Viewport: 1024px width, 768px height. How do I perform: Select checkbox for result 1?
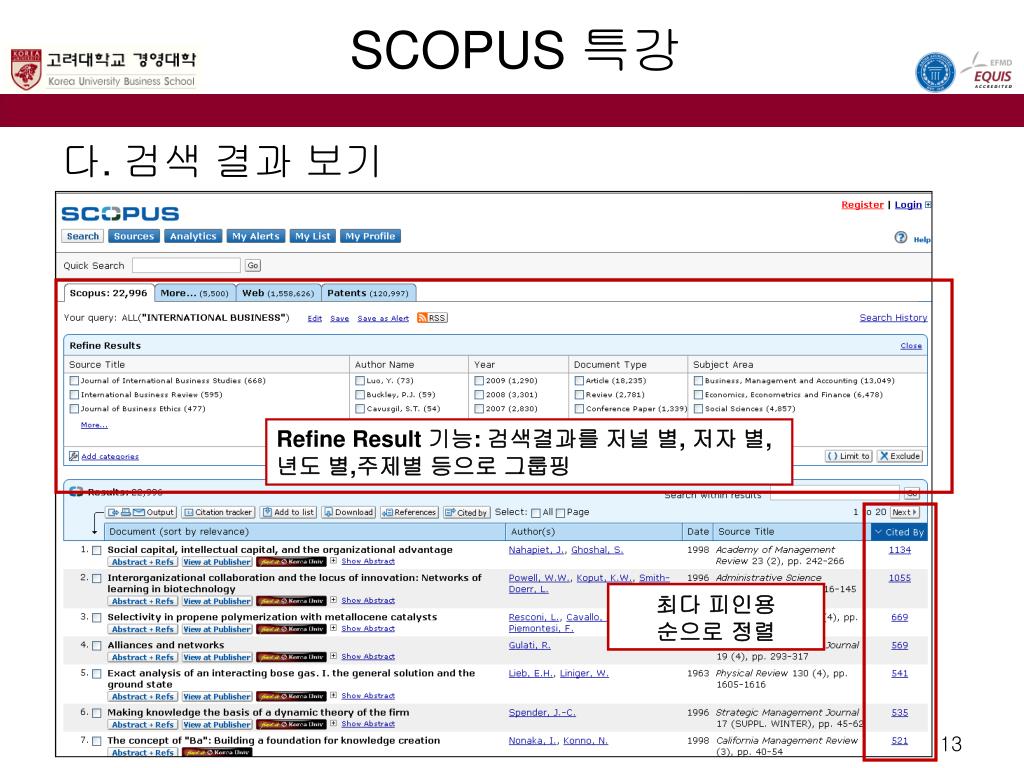point(97,551)
